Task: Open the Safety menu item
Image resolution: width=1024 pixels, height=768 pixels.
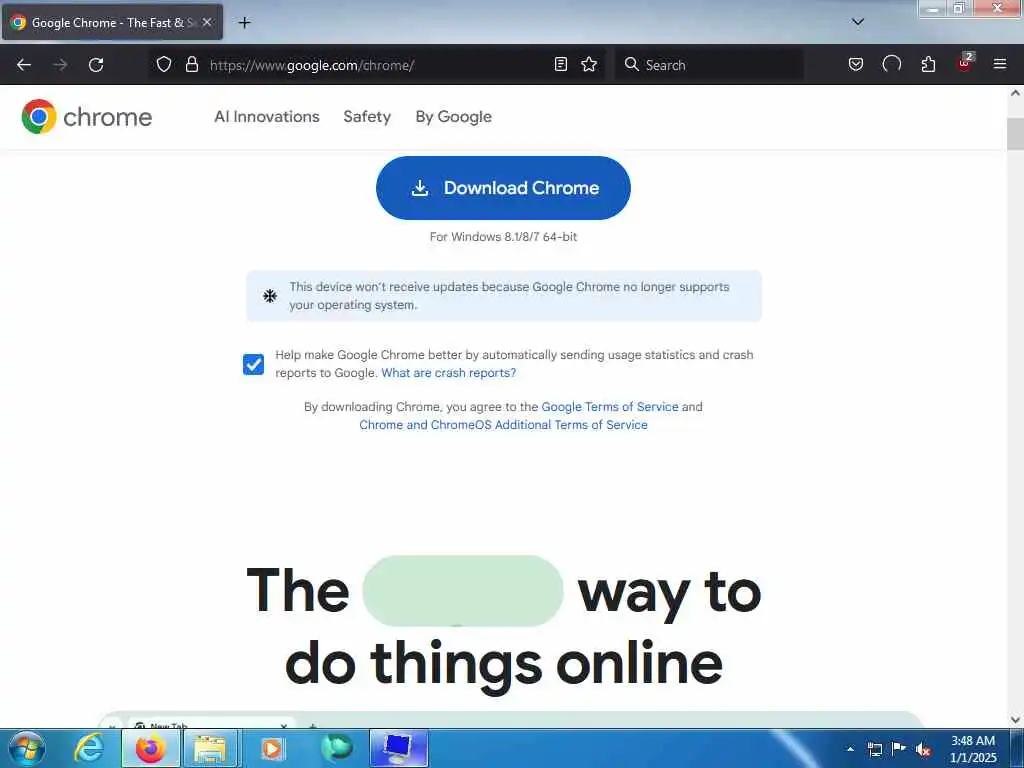Action: pos(367,117)
